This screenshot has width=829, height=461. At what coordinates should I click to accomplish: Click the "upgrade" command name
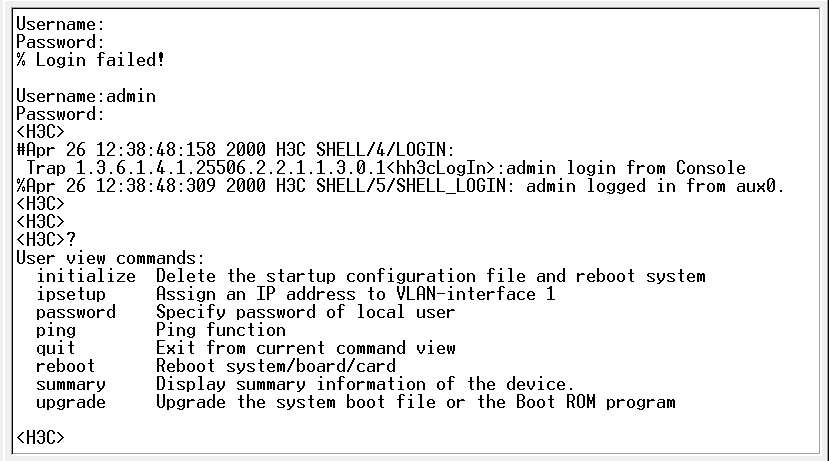tap(71, 402)
